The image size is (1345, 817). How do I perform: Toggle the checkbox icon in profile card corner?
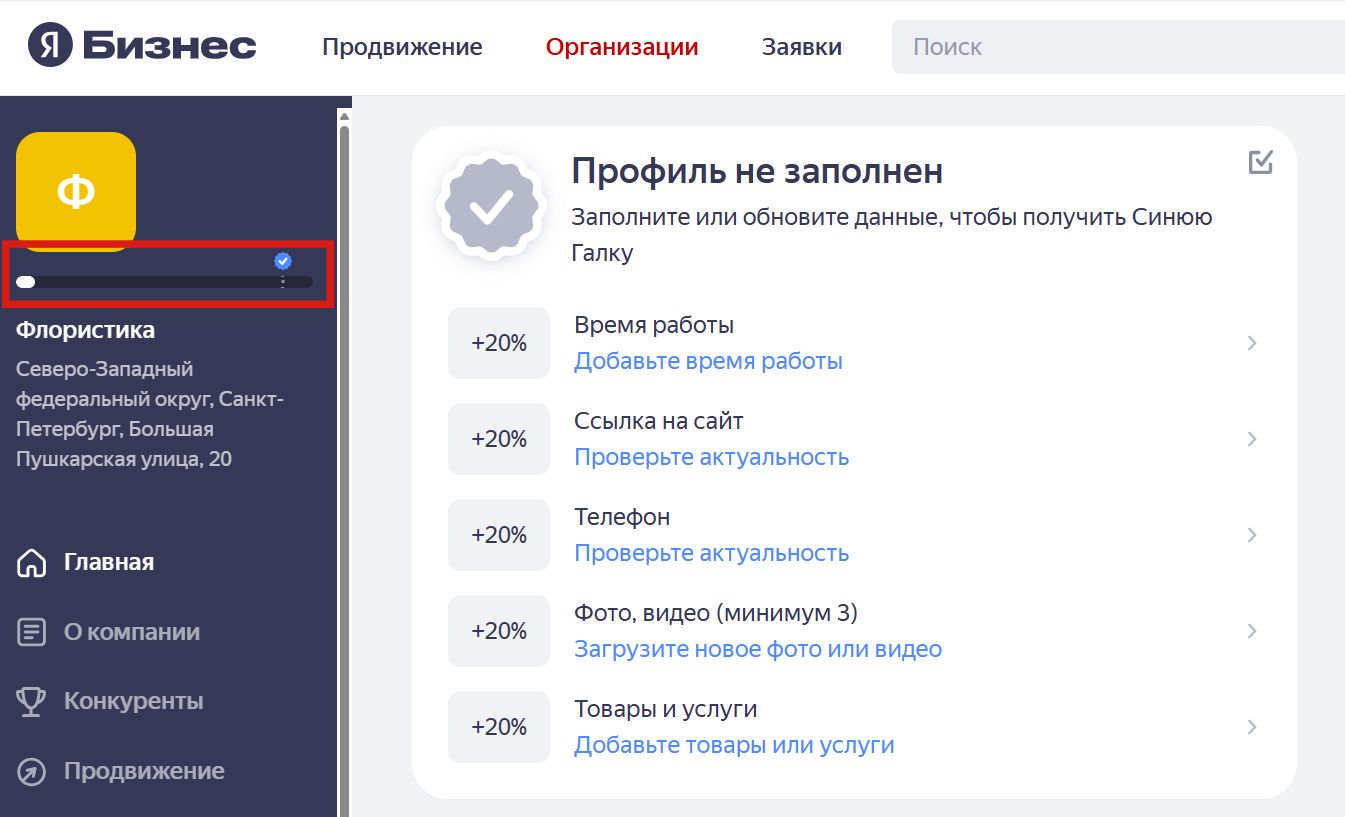click(x=1261, y=161)
